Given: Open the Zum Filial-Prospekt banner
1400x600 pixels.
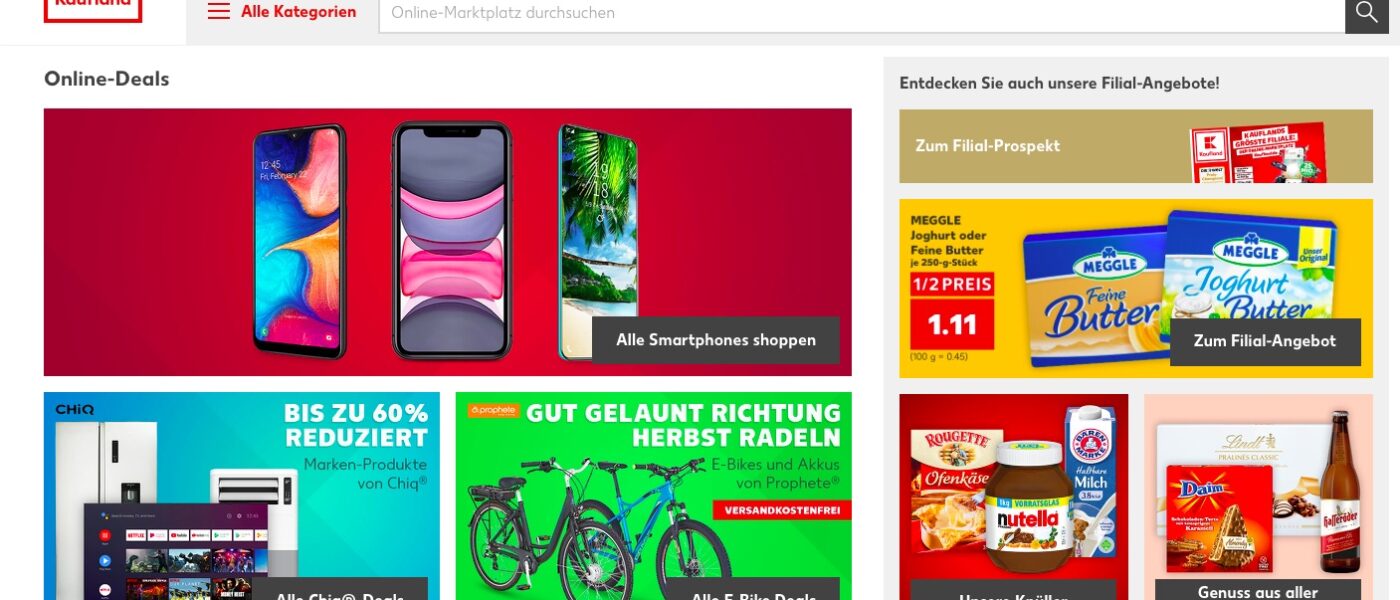Looking at the screenshot, I should [x=1136, y=146].
